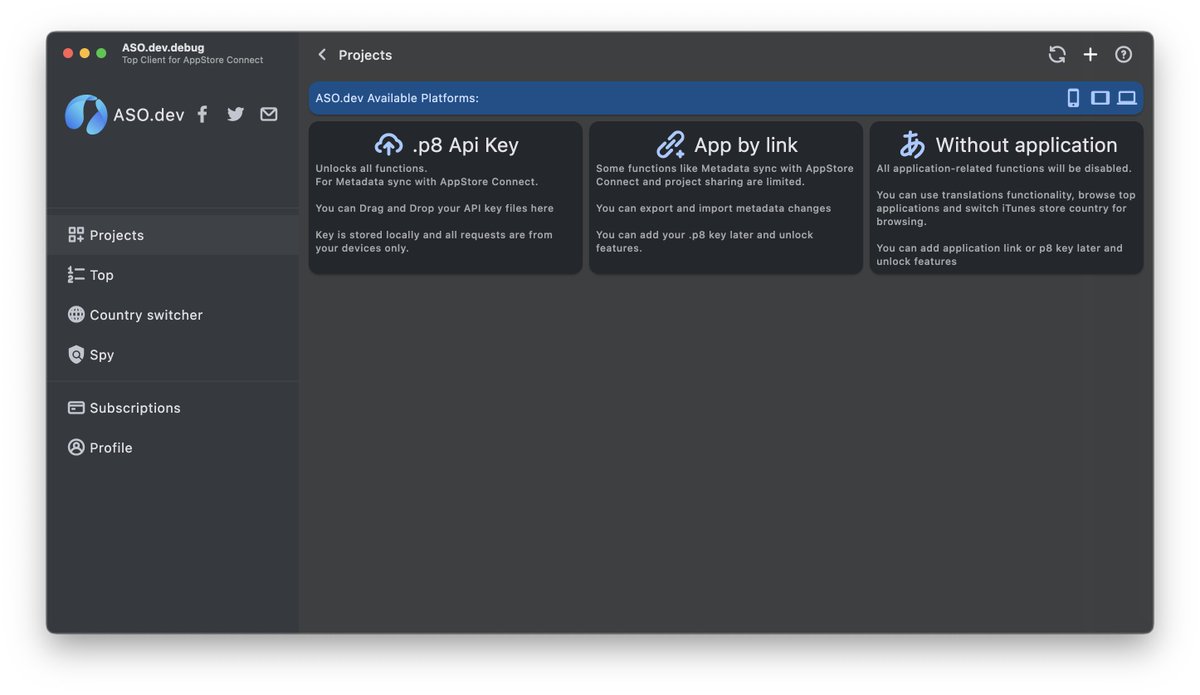Screen dimensions: 1200x695
Task: Open the Projects sidebar item
Action: click(173, 235)
